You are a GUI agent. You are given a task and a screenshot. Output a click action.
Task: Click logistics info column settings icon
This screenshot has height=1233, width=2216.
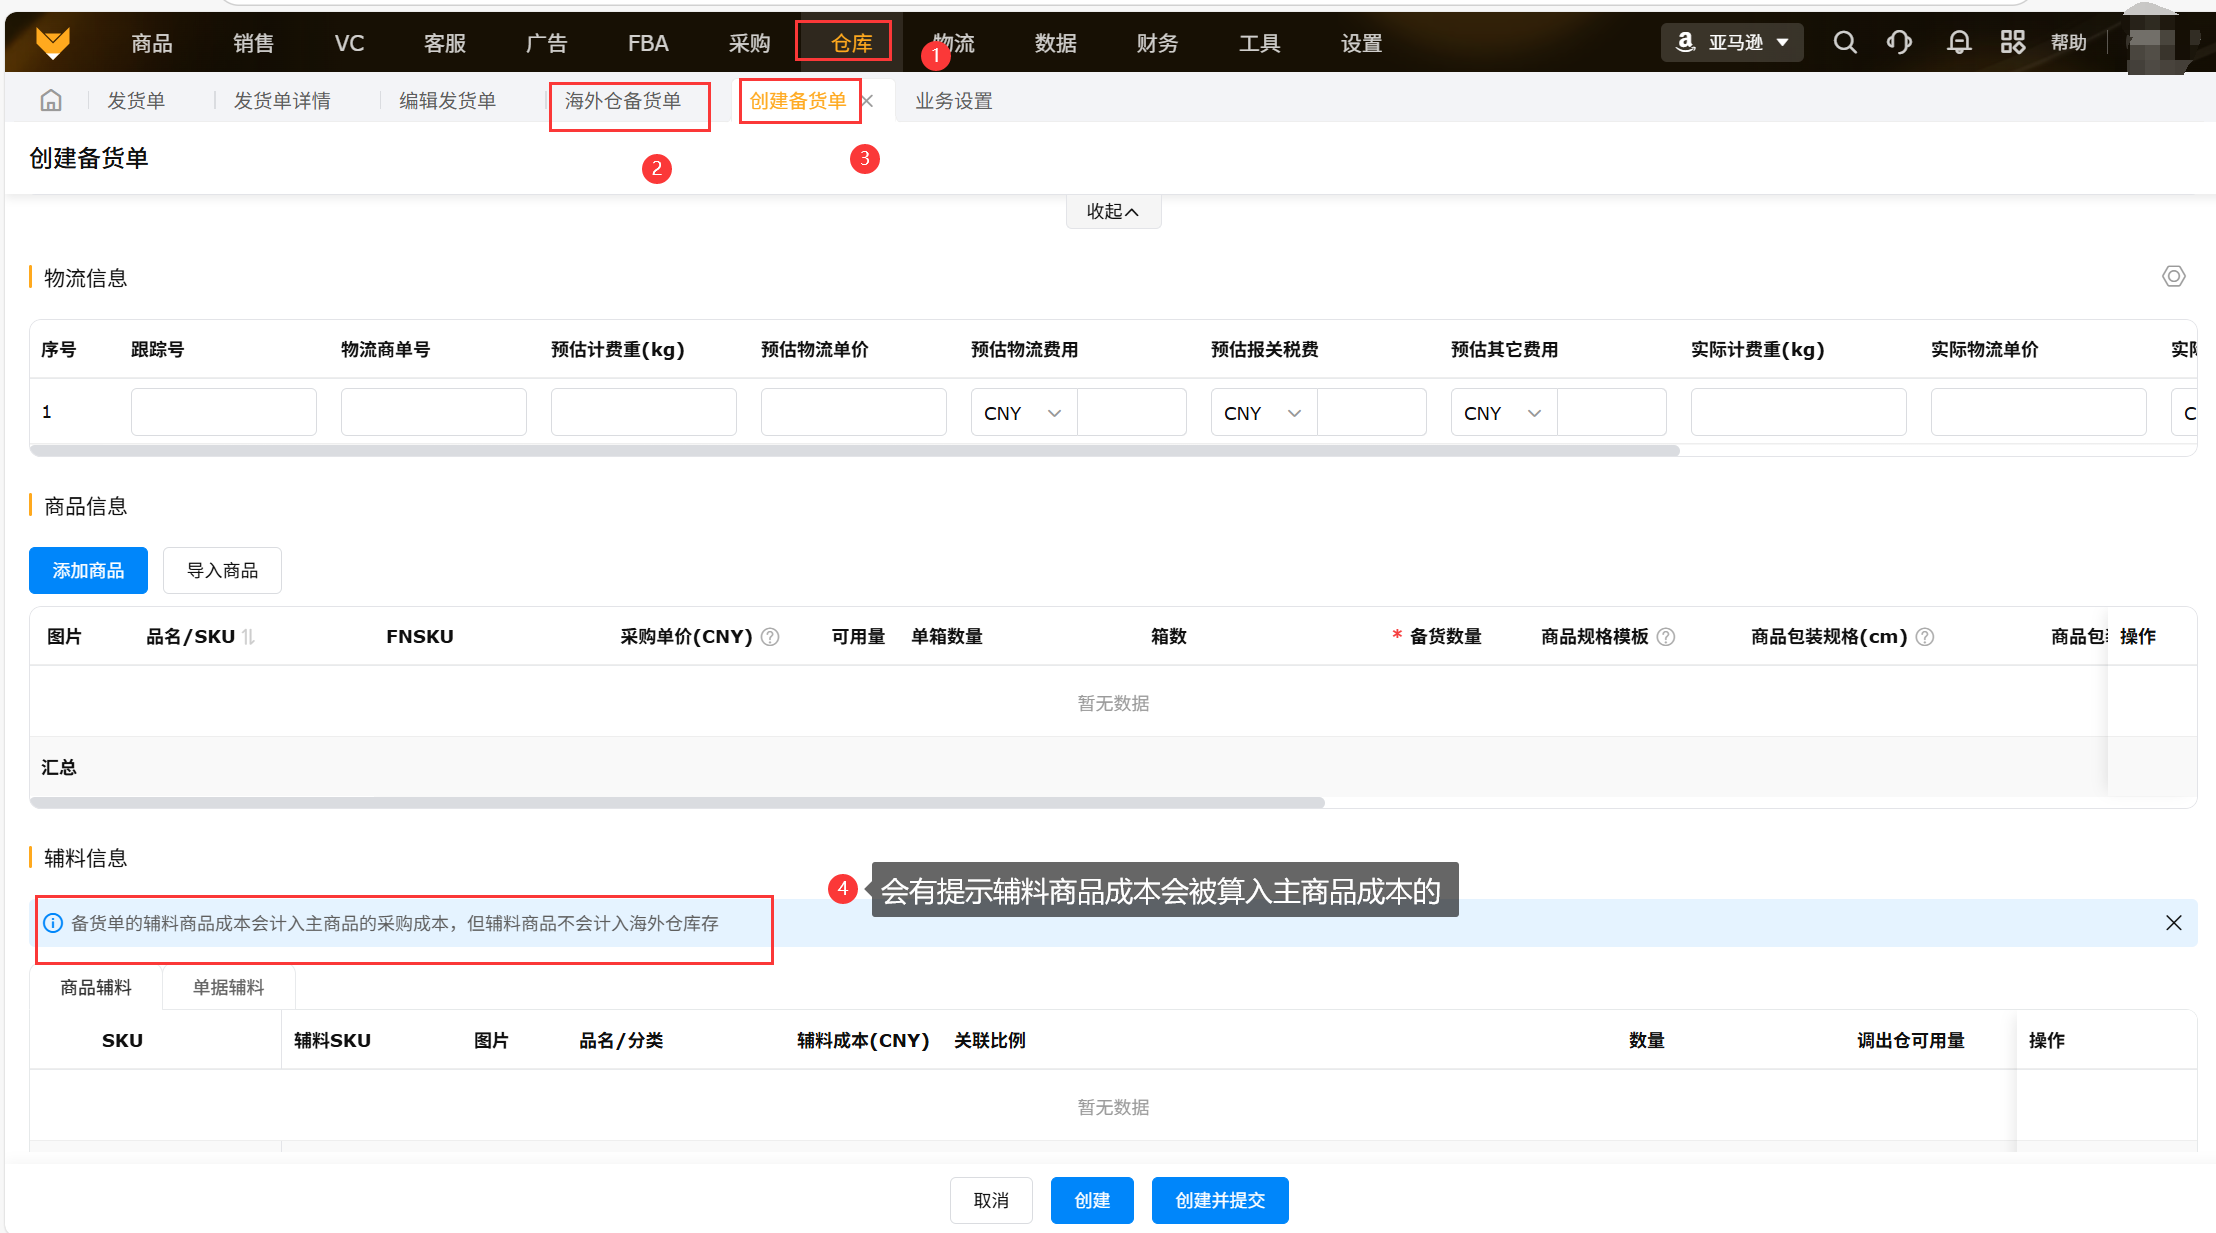2173,276
